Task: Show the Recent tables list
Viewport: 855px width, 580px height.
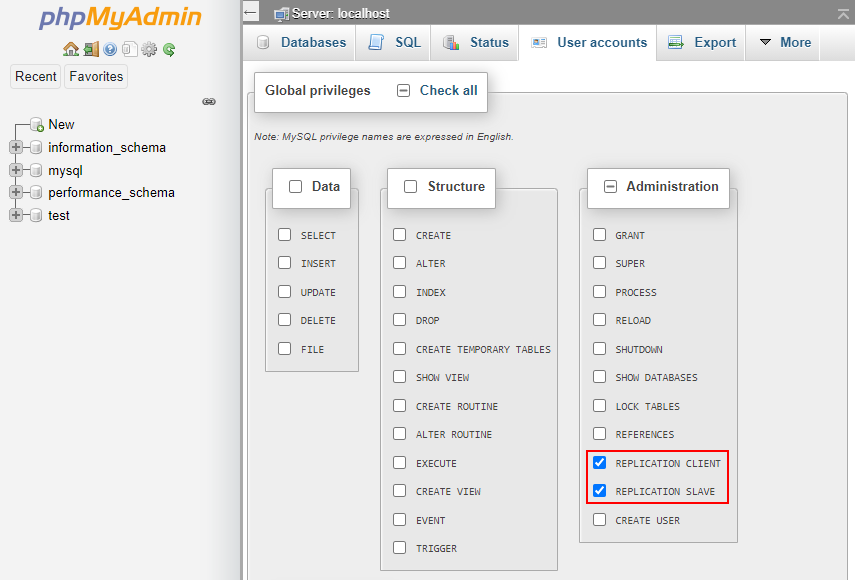Action: tap(35, 76)
